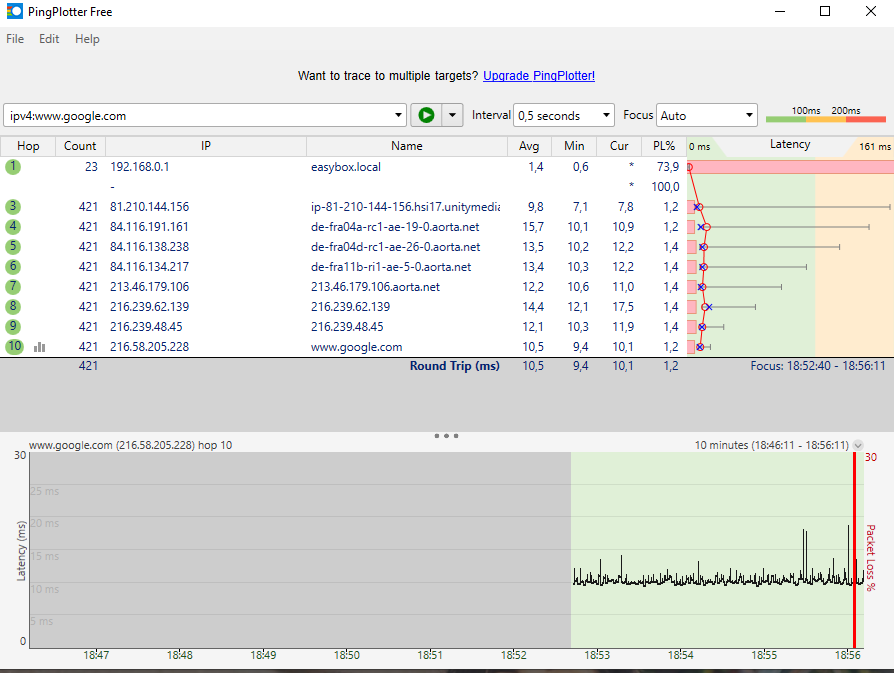This screenshot has width=894, height=673.
Task: Start tracing with the green play button
Action: click(x=426, y=115)
